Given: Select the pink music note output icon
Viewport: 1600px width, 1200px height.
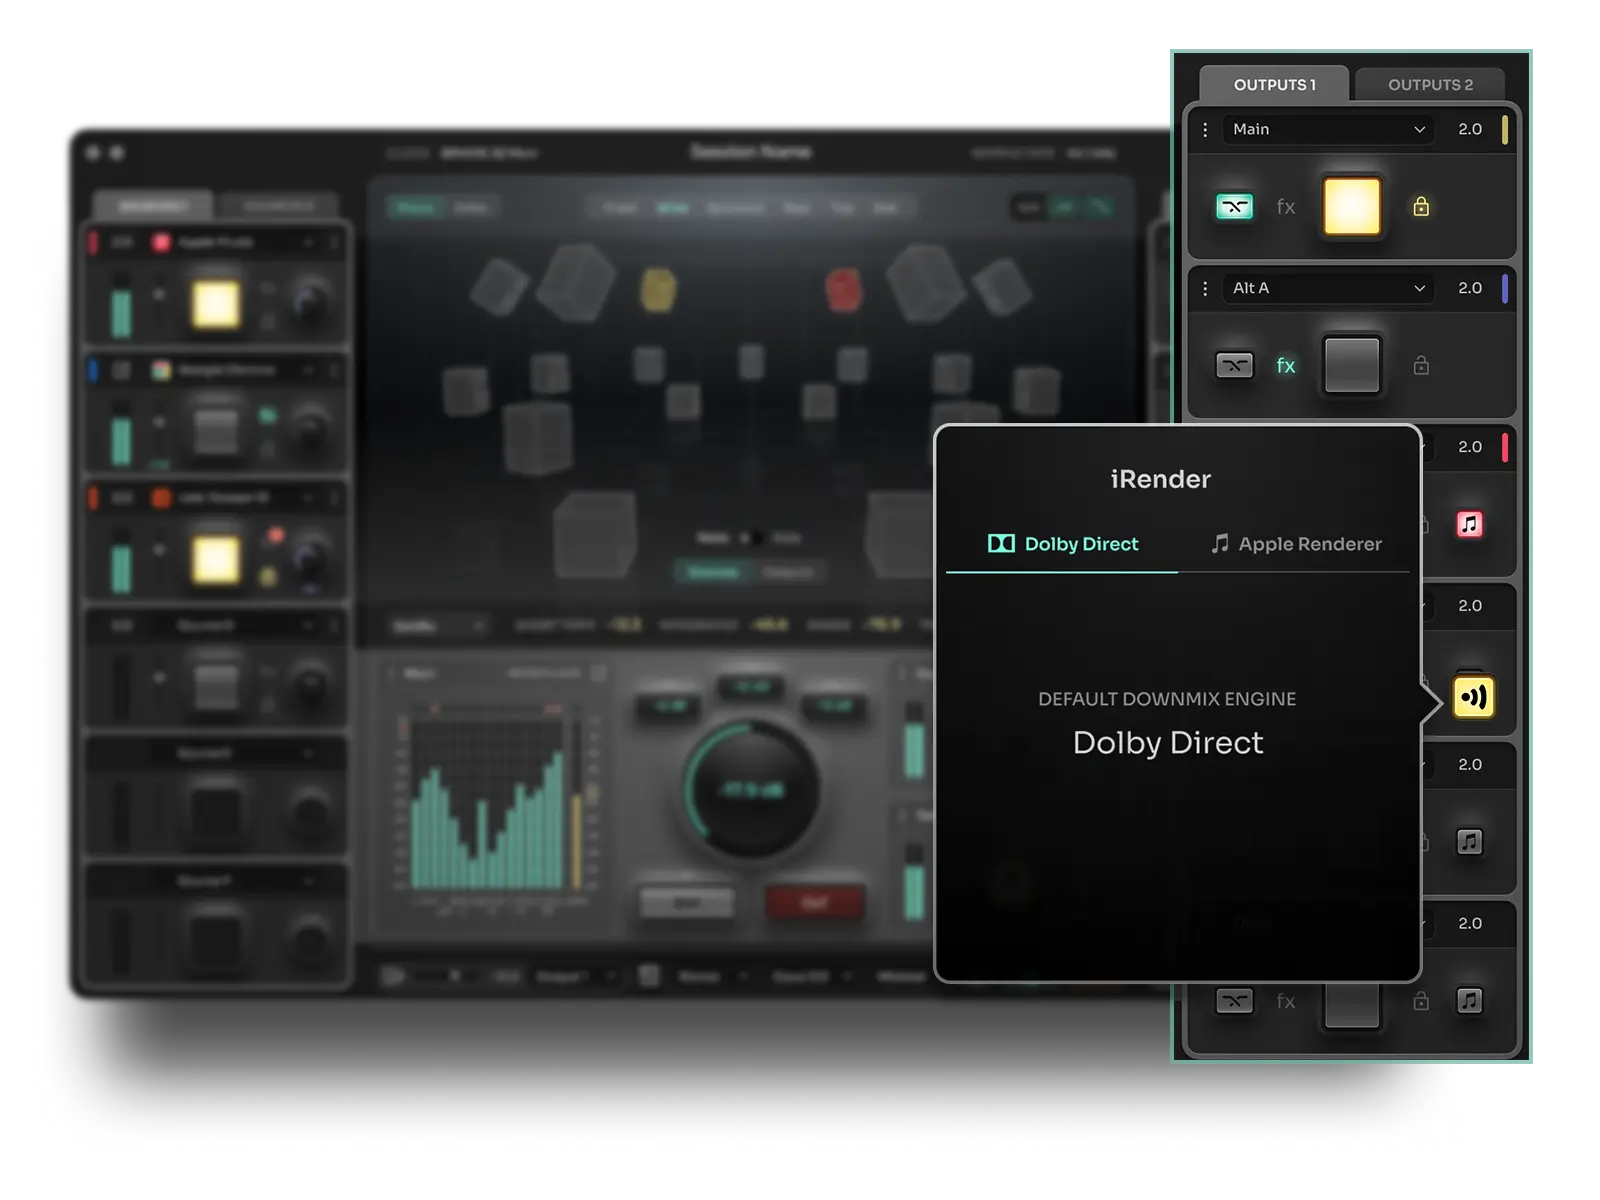Looking at the screenshot, I should [x=1469, y=524].
